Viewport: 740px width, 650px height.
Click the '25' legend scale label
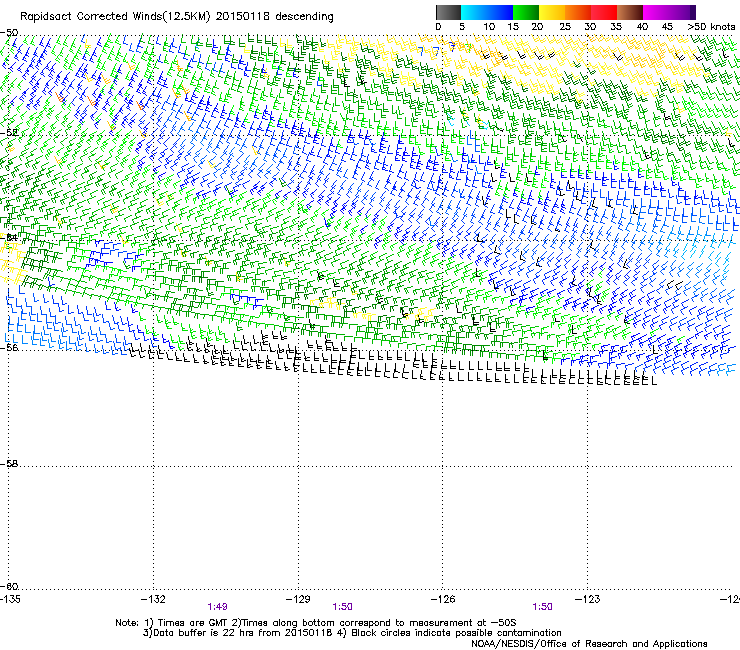pos(565,27)
